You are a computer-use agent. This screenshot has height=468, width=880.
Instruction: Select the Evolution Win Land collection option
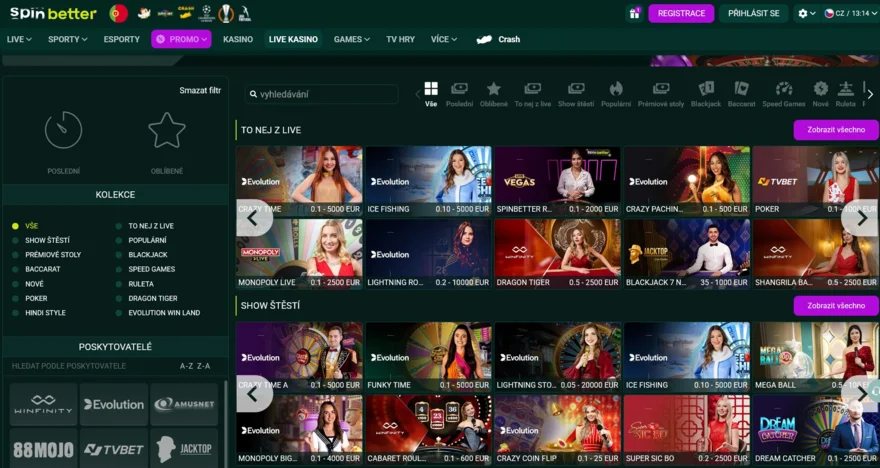tap(158, 313)
